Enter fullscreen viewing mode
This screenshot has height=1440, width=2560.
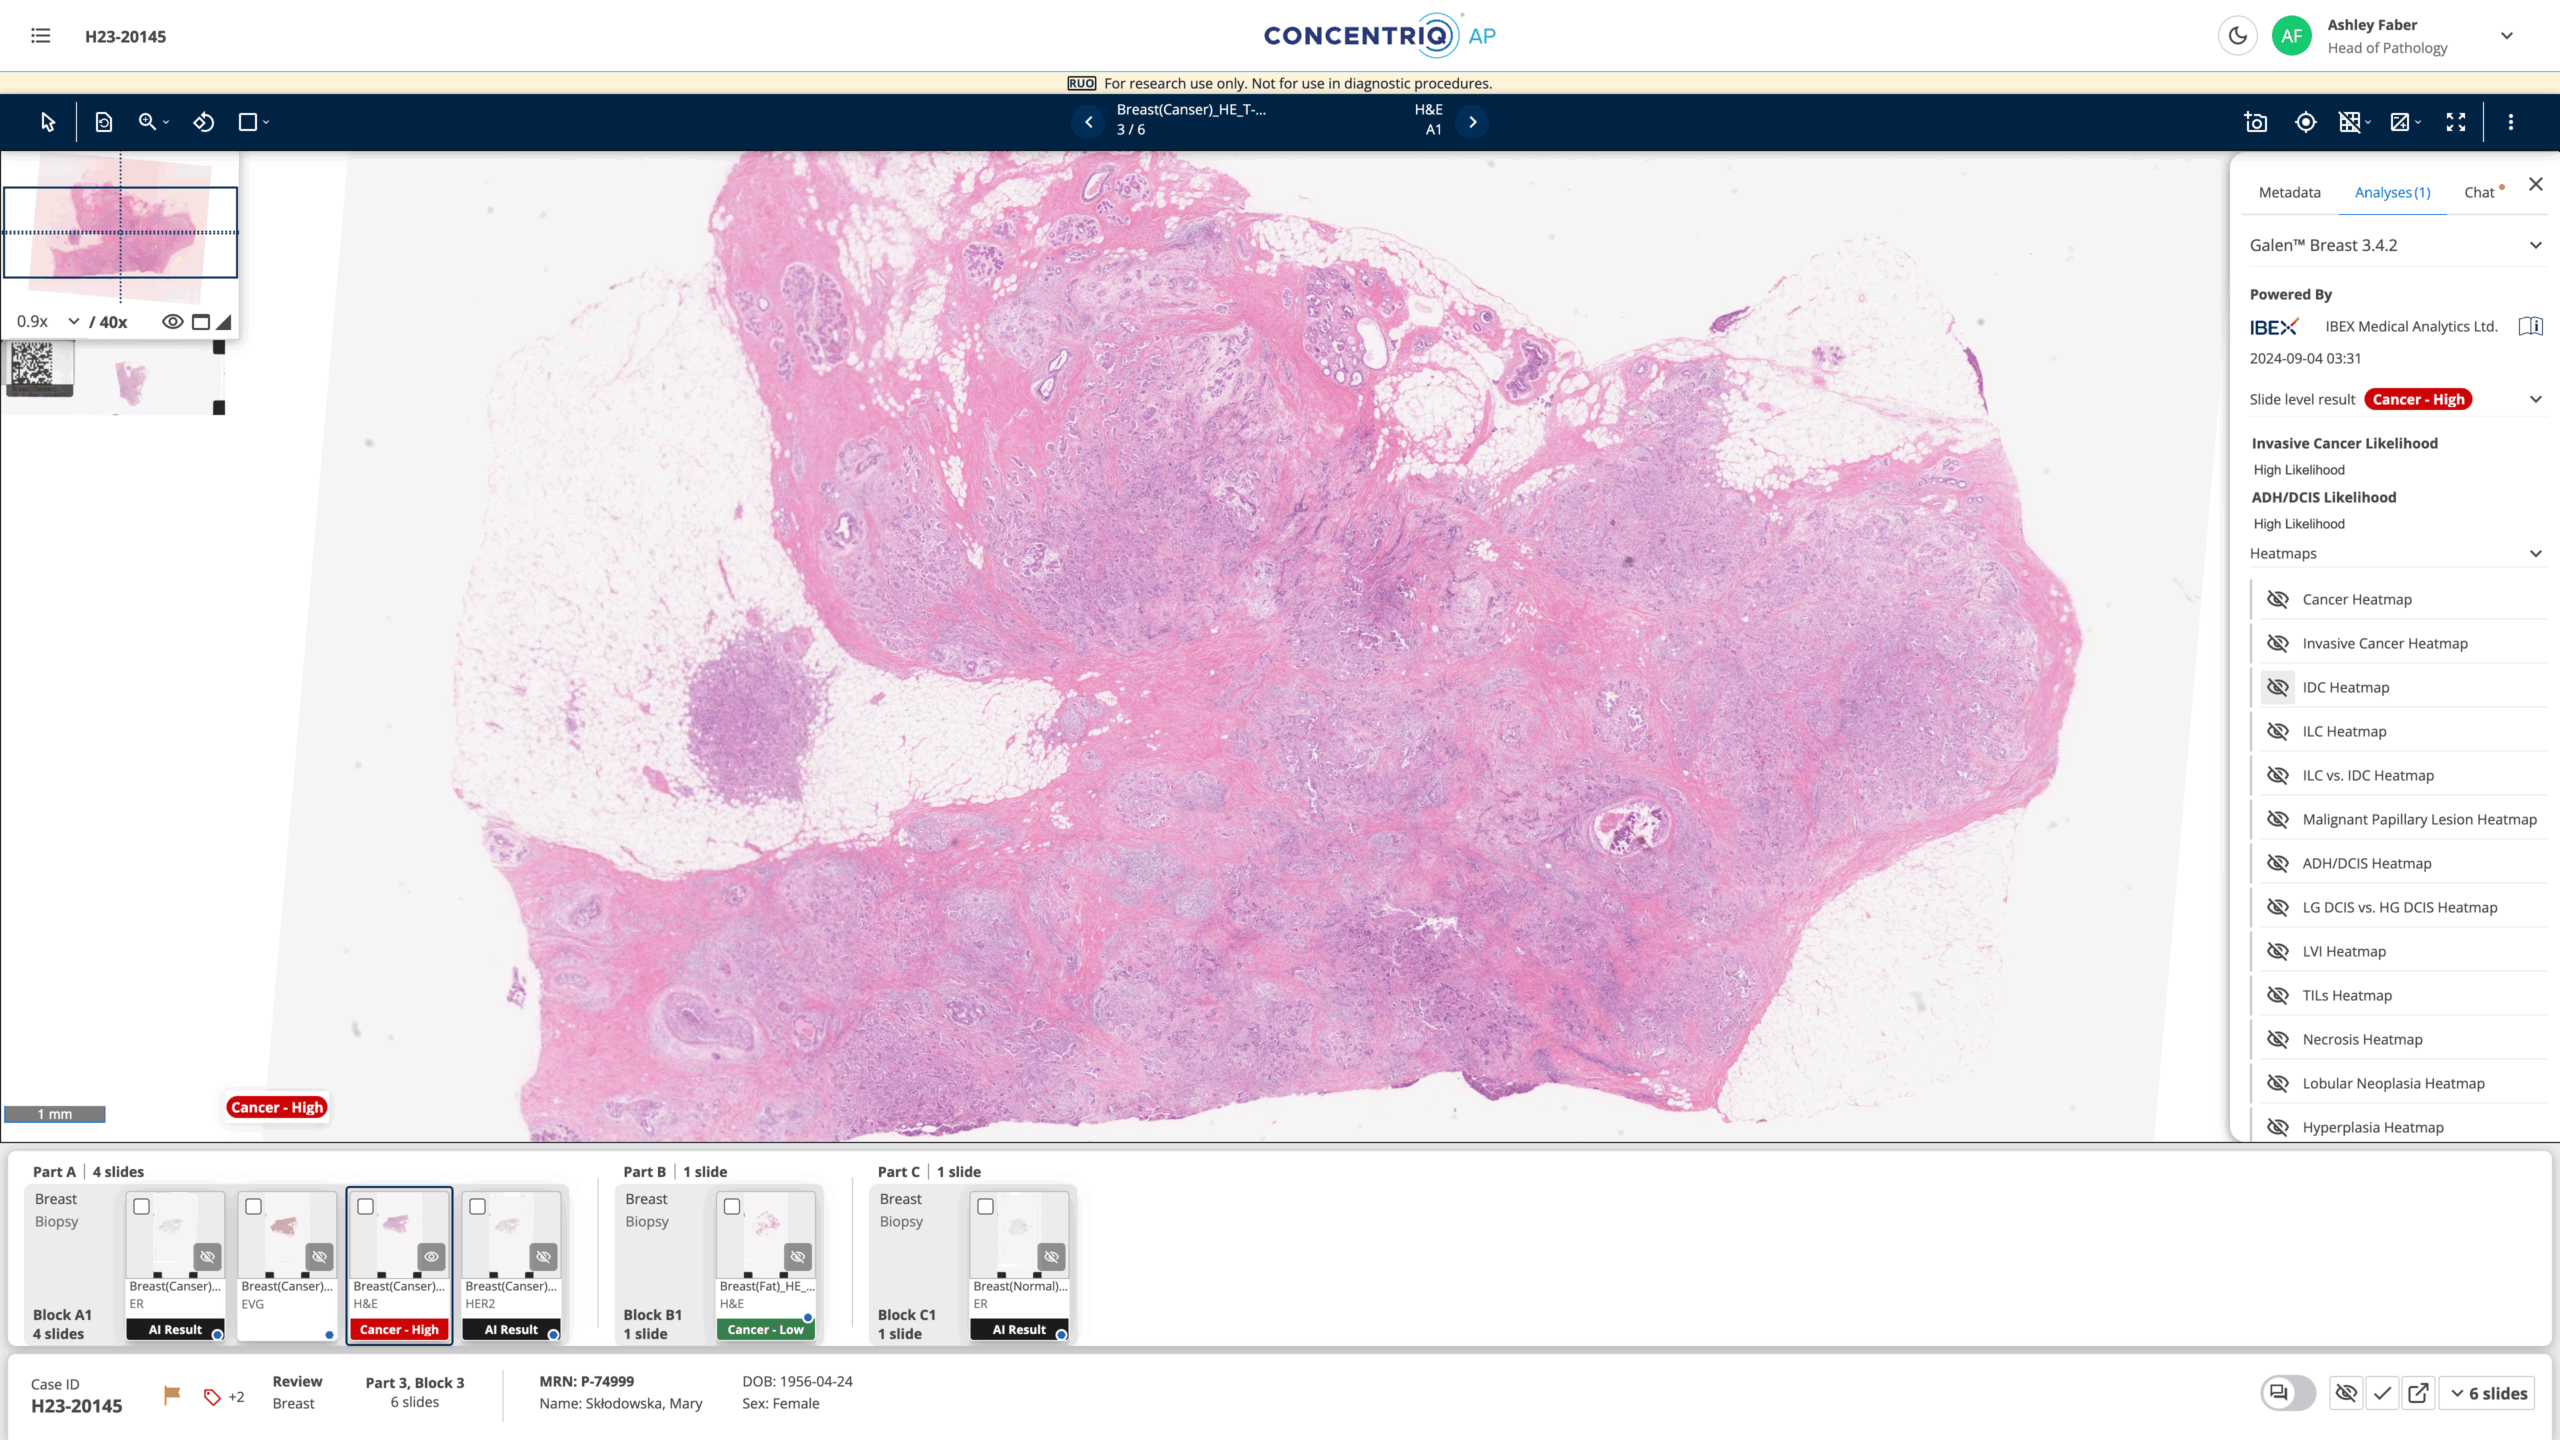pyautogui.click(x=2456, y=121)
